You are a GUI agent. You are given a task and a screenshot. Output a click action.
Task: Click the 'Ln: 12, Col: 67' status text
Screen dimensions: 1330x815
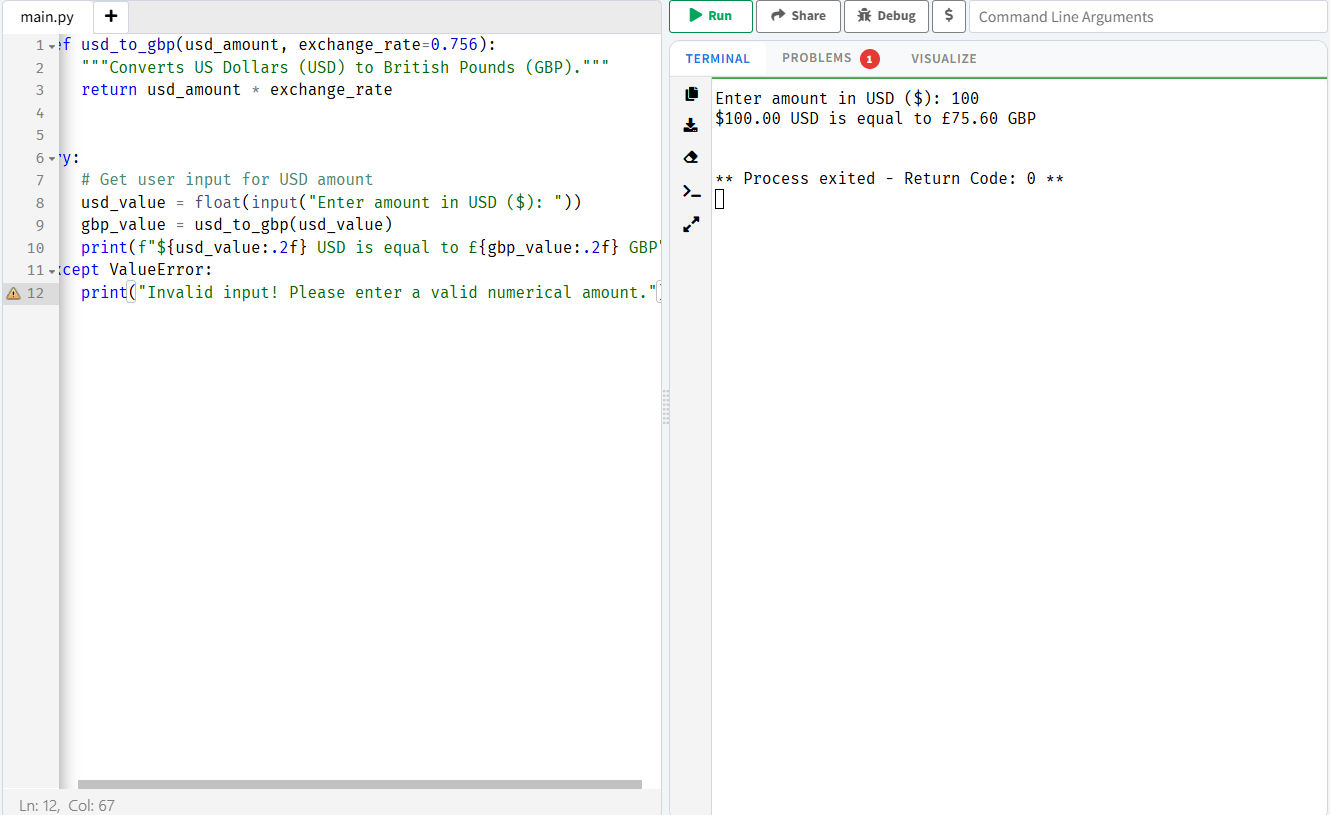[67, 805]
